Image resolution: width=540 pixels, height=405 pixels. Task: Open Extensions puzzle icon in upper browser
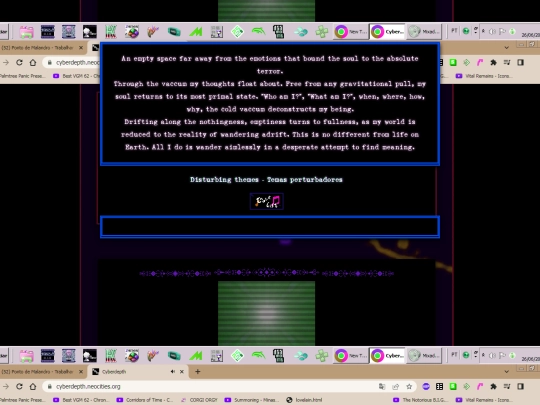494,62
